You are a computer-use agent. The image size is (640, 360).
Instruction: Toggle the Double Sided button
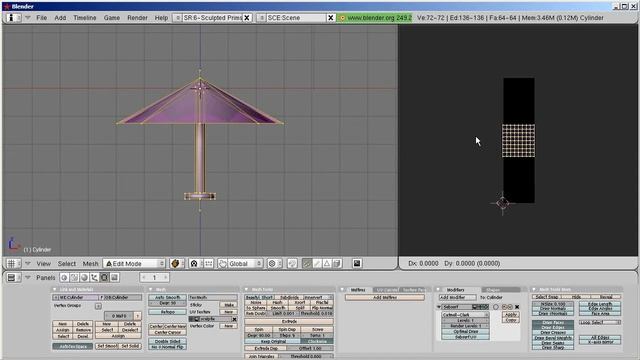pos(167,341)
